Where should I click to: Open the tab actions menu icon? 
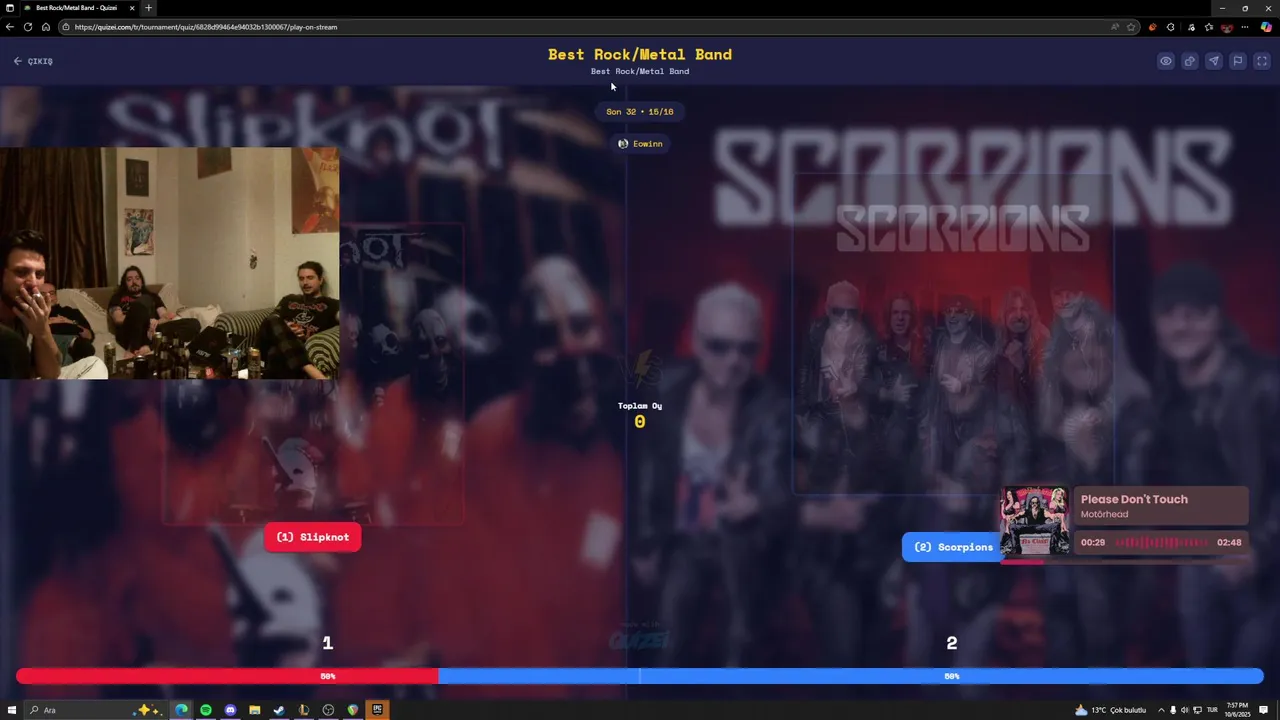[8, 8]
